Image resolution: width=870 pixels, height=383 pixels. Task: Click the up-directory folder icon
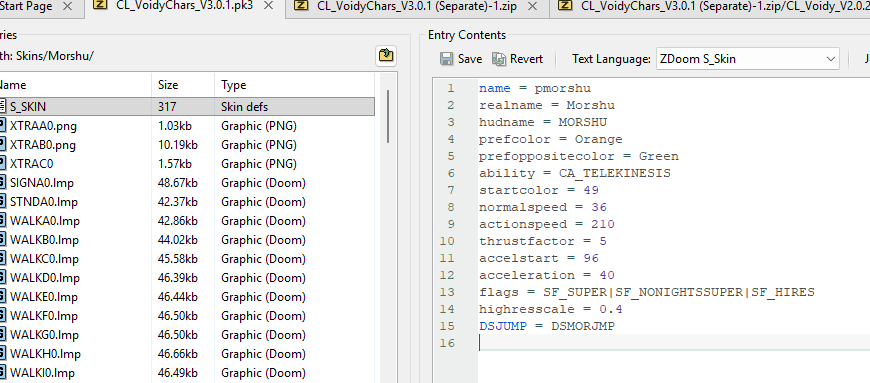386,56
